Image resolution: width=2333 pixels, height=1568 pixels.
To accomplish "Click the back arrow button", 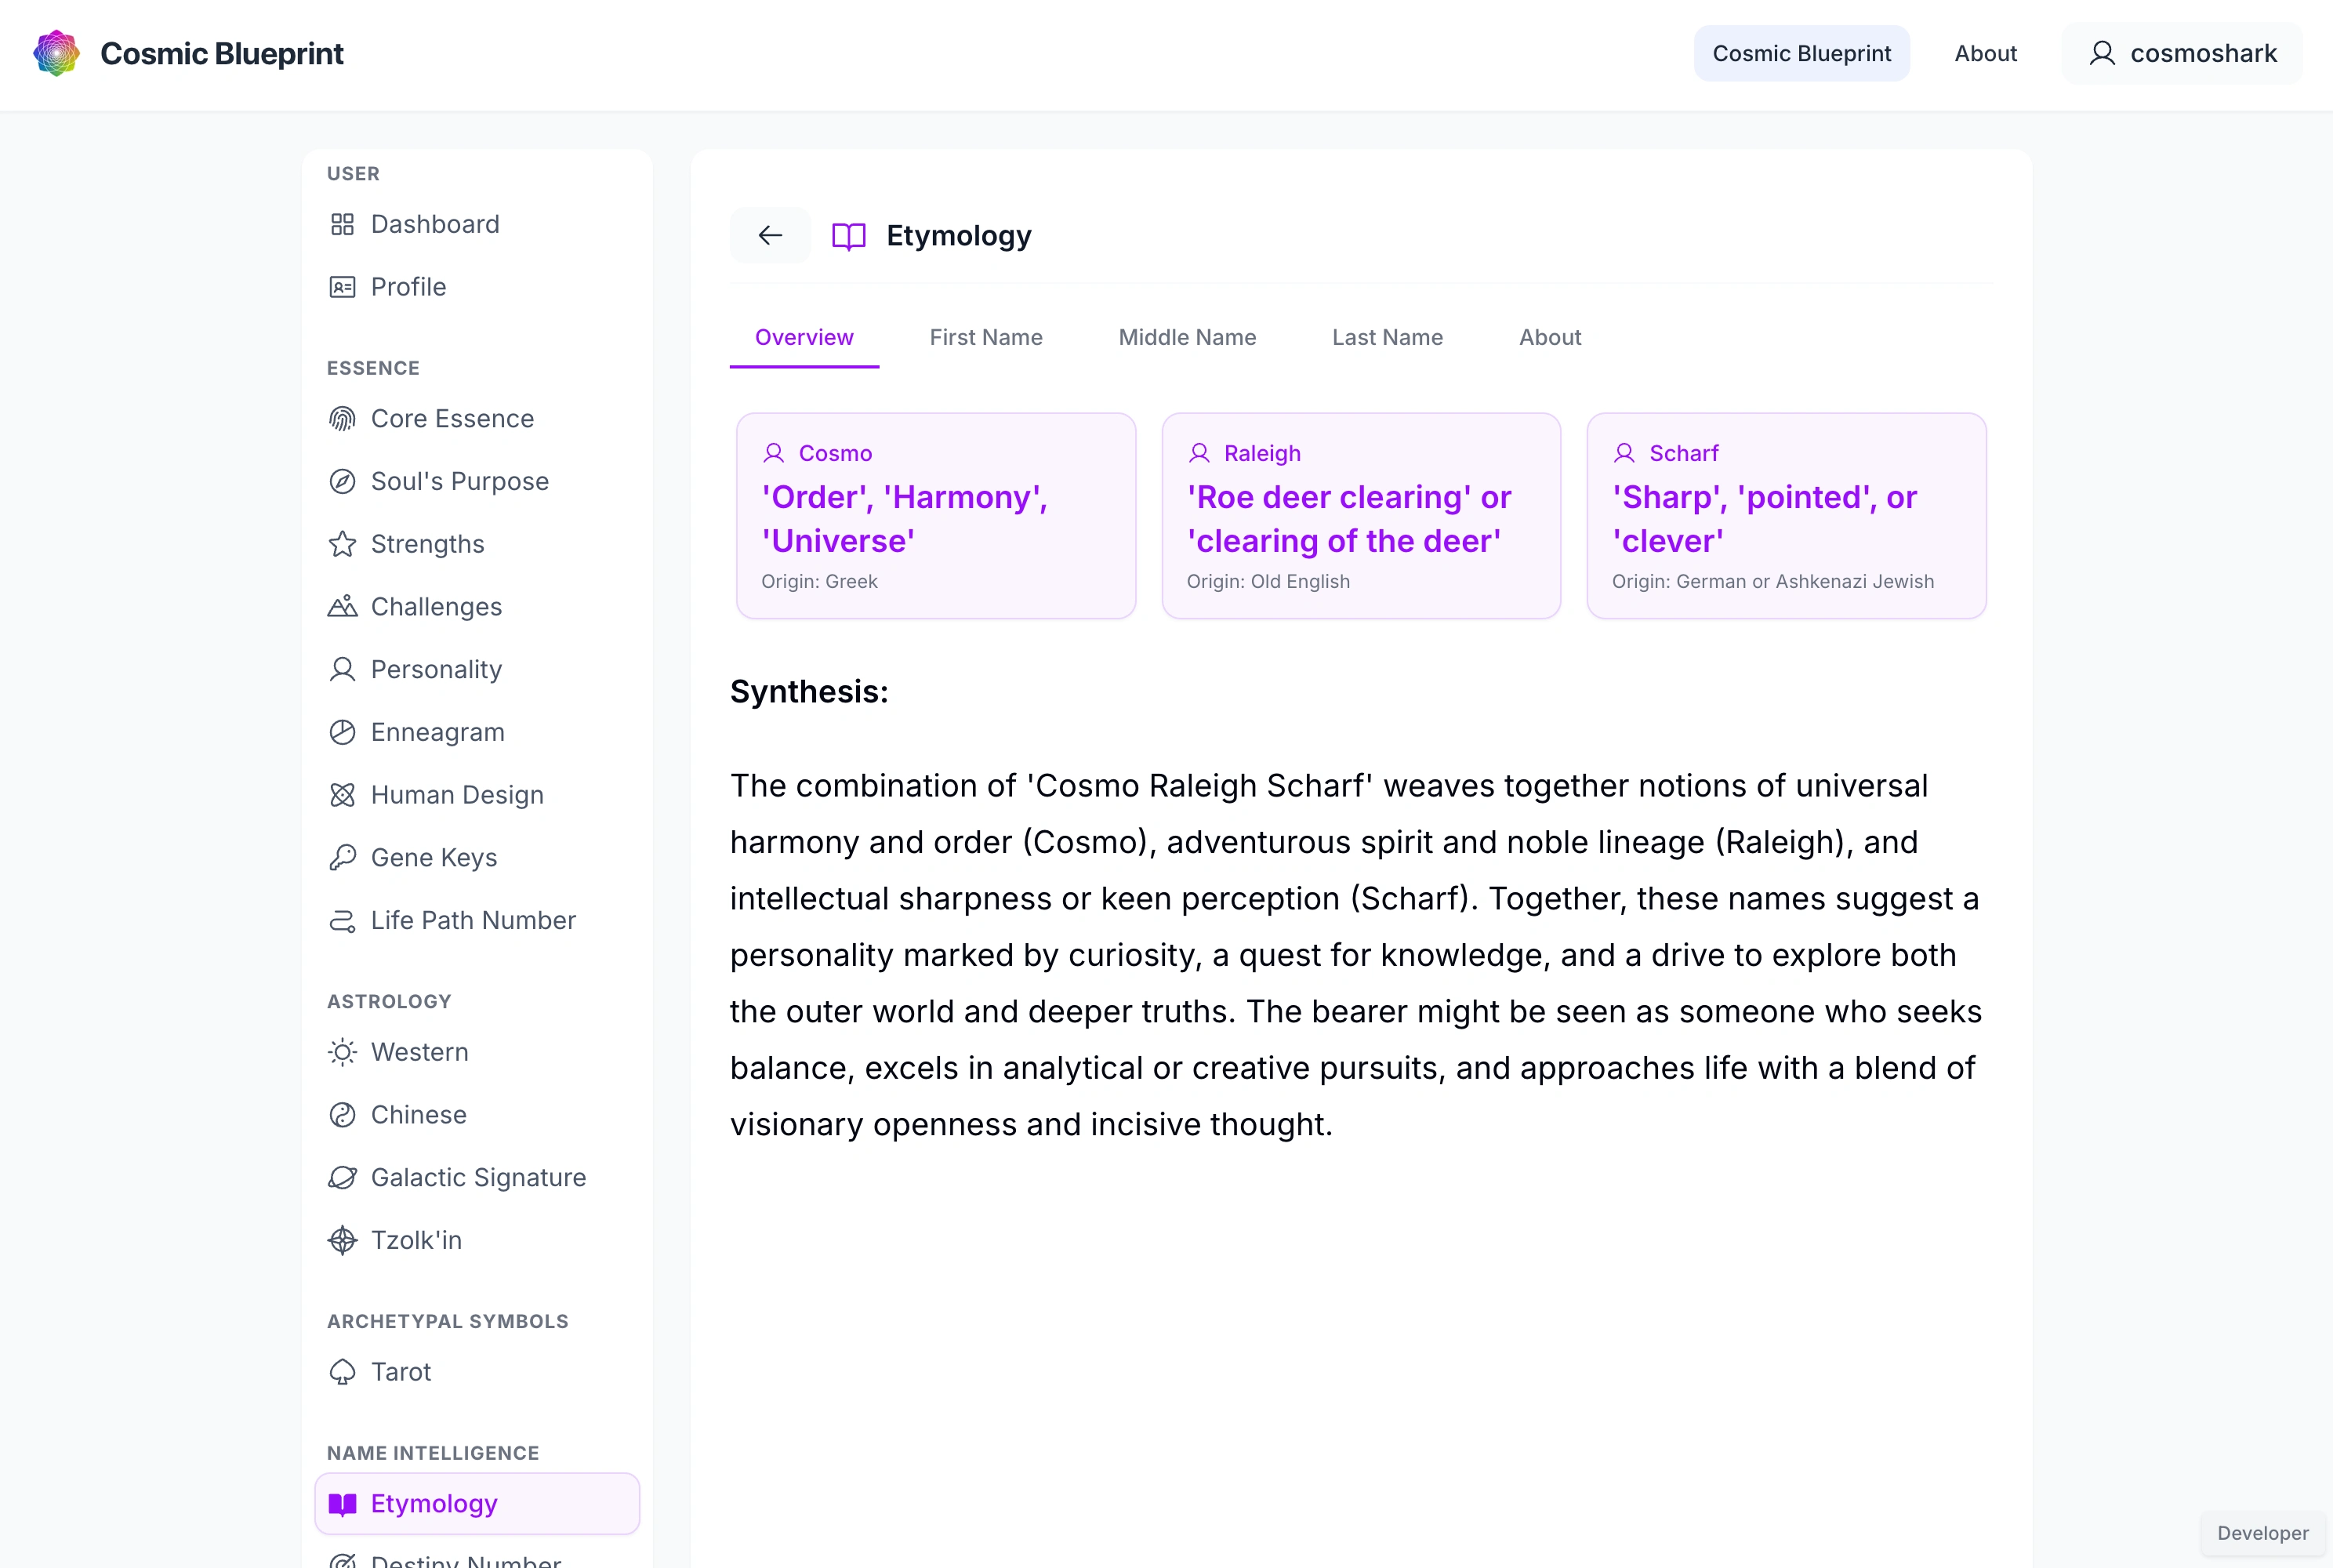I will pos(770,235).
